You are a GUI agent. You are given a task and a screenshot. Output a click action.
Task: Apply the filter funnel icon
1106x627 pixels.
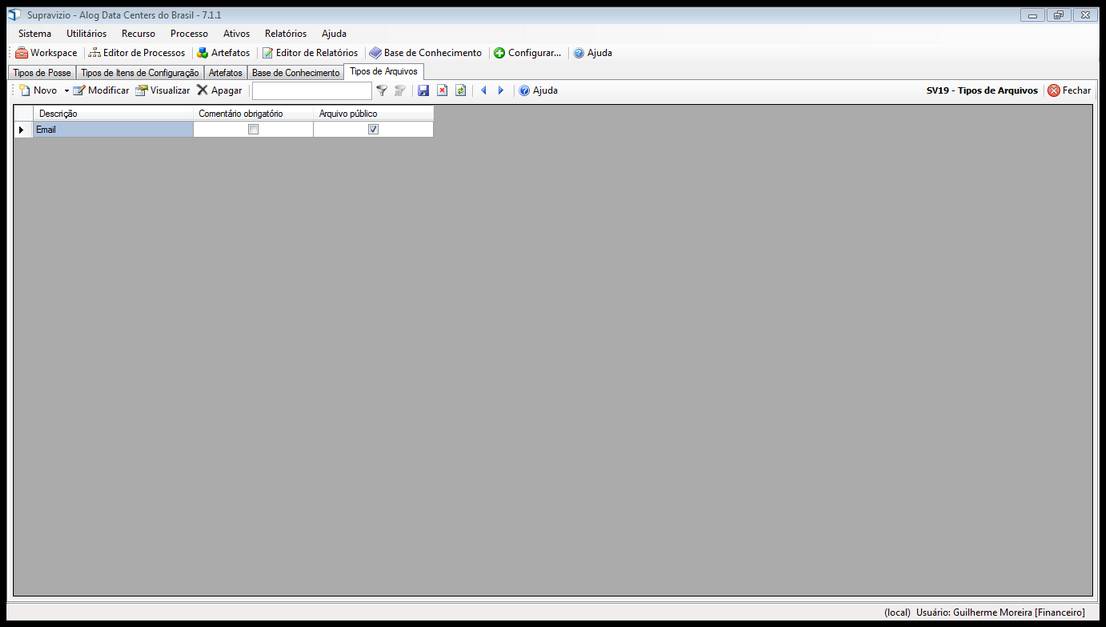(381, 90)
